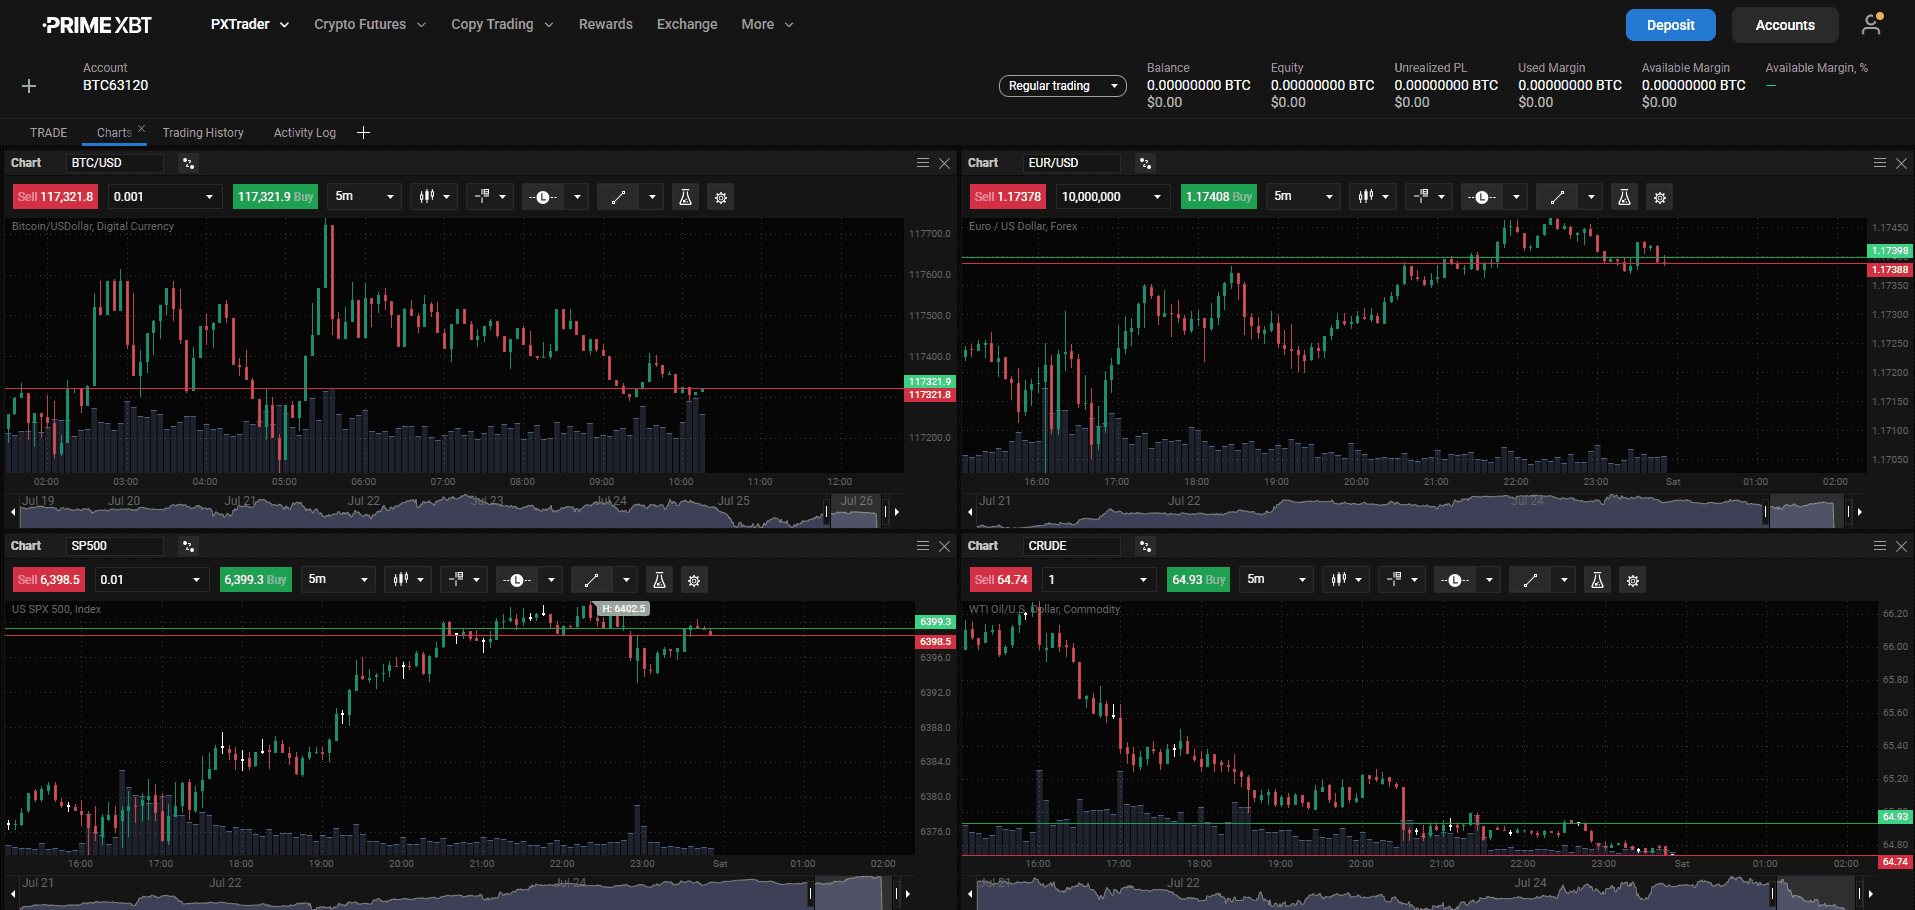Open the 5m timeframe dropdown on SP500 chart
1915x910 pixels.
click(x=338, y=580)
